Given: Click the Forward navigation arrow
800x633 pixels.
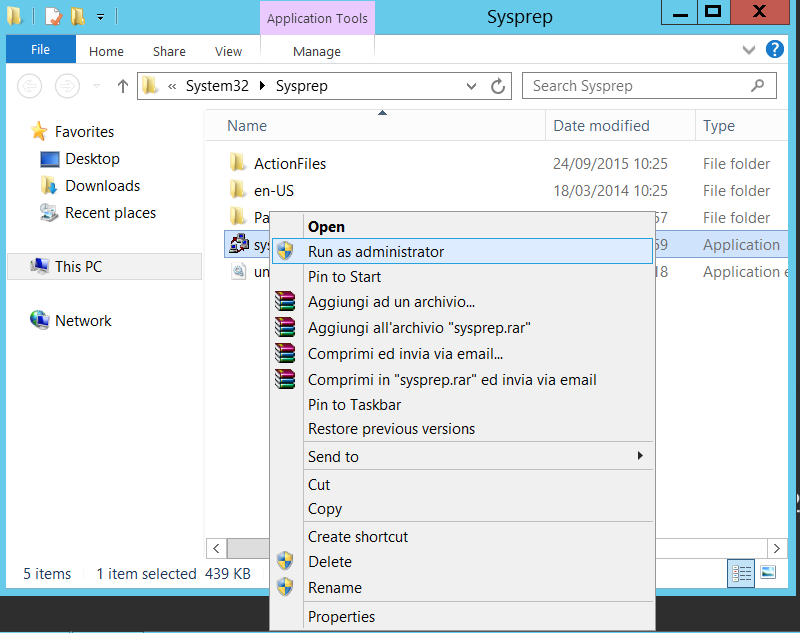Looking at the screenshot, I should (67, 86).
